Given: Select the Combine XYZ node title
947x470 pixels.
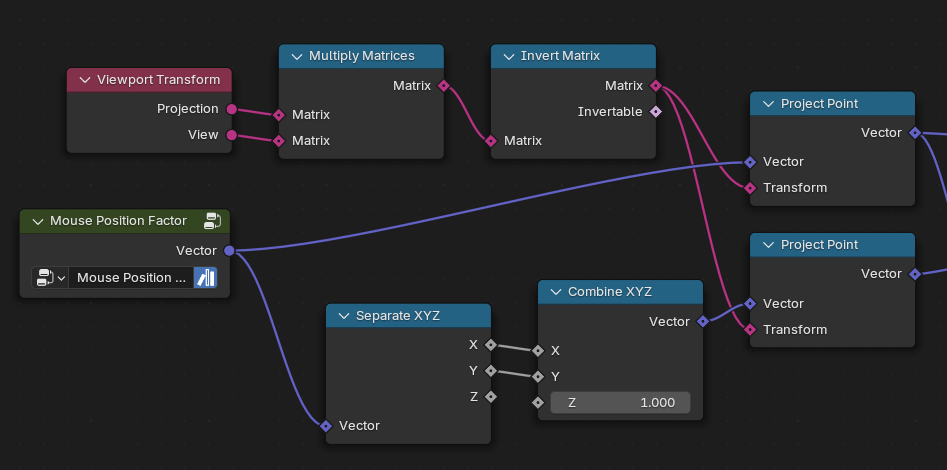Looking at the screenshot, I should coord(610,292).
